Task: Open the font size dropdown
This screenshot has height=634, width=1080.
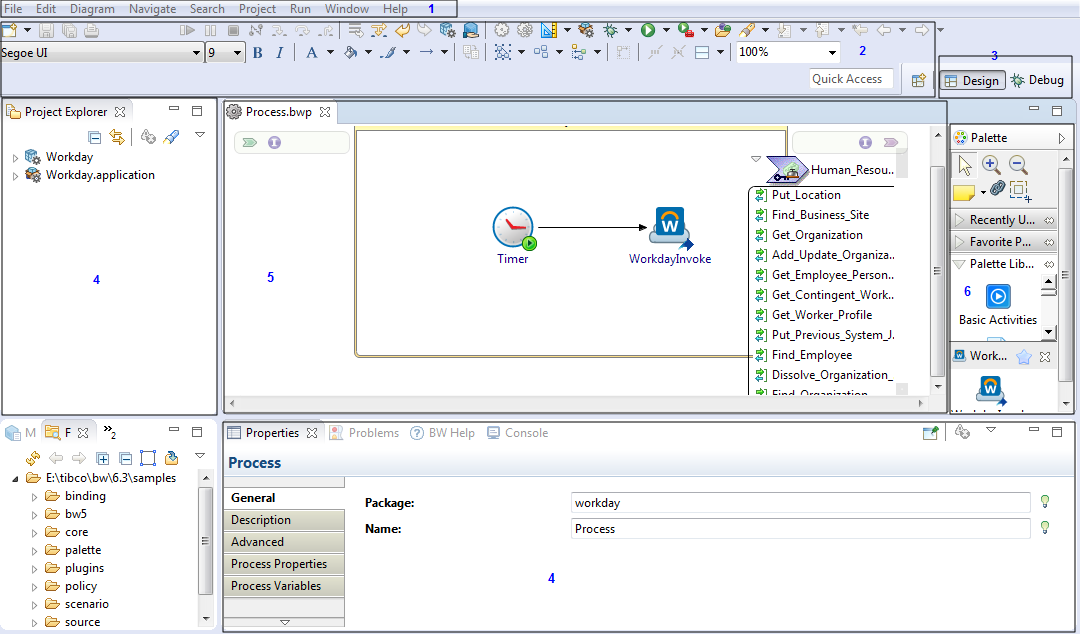Action: click(237, 53)
